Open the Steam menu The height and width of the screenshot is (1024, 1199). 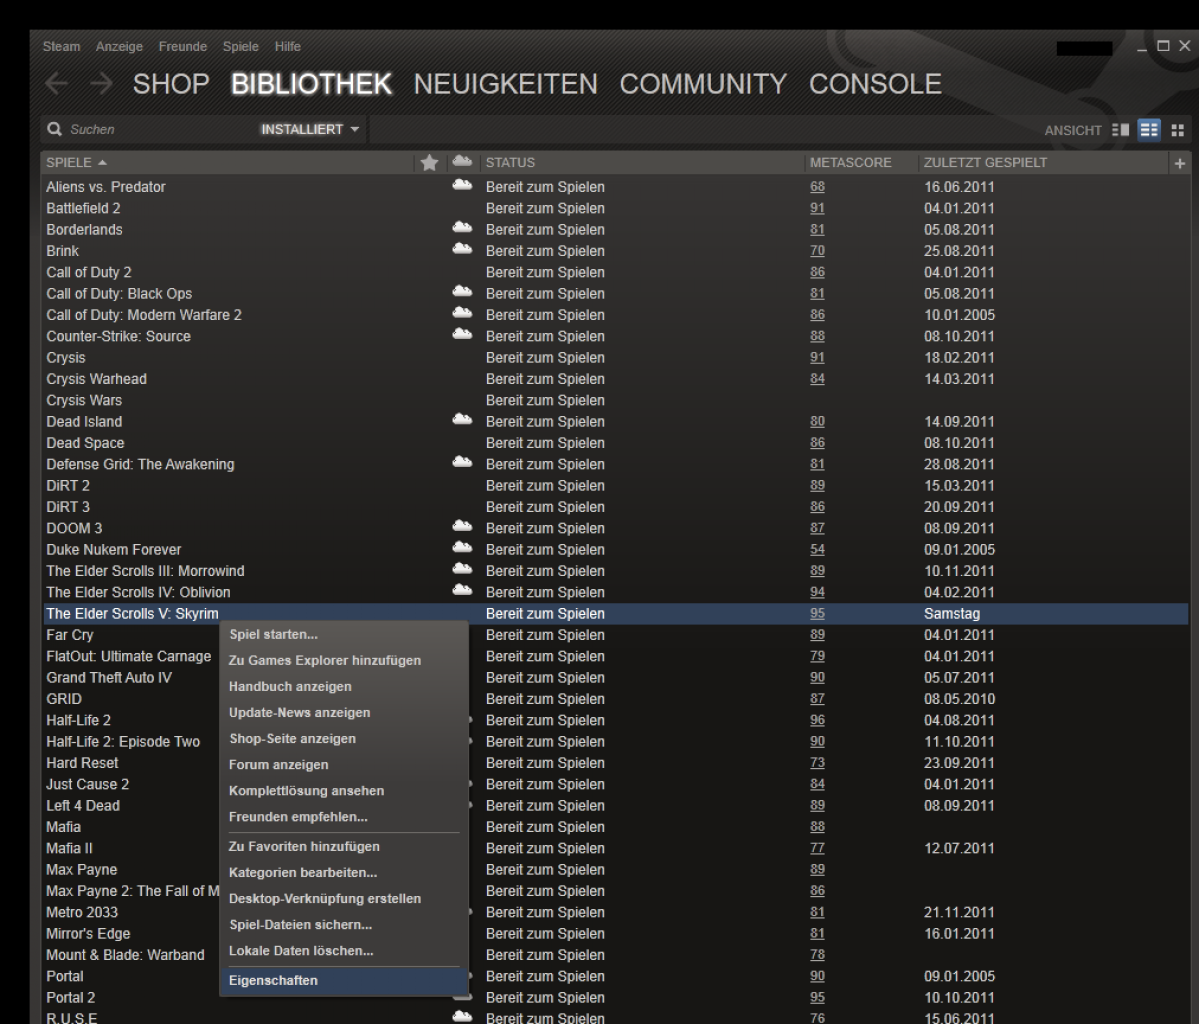click(61, 47)
